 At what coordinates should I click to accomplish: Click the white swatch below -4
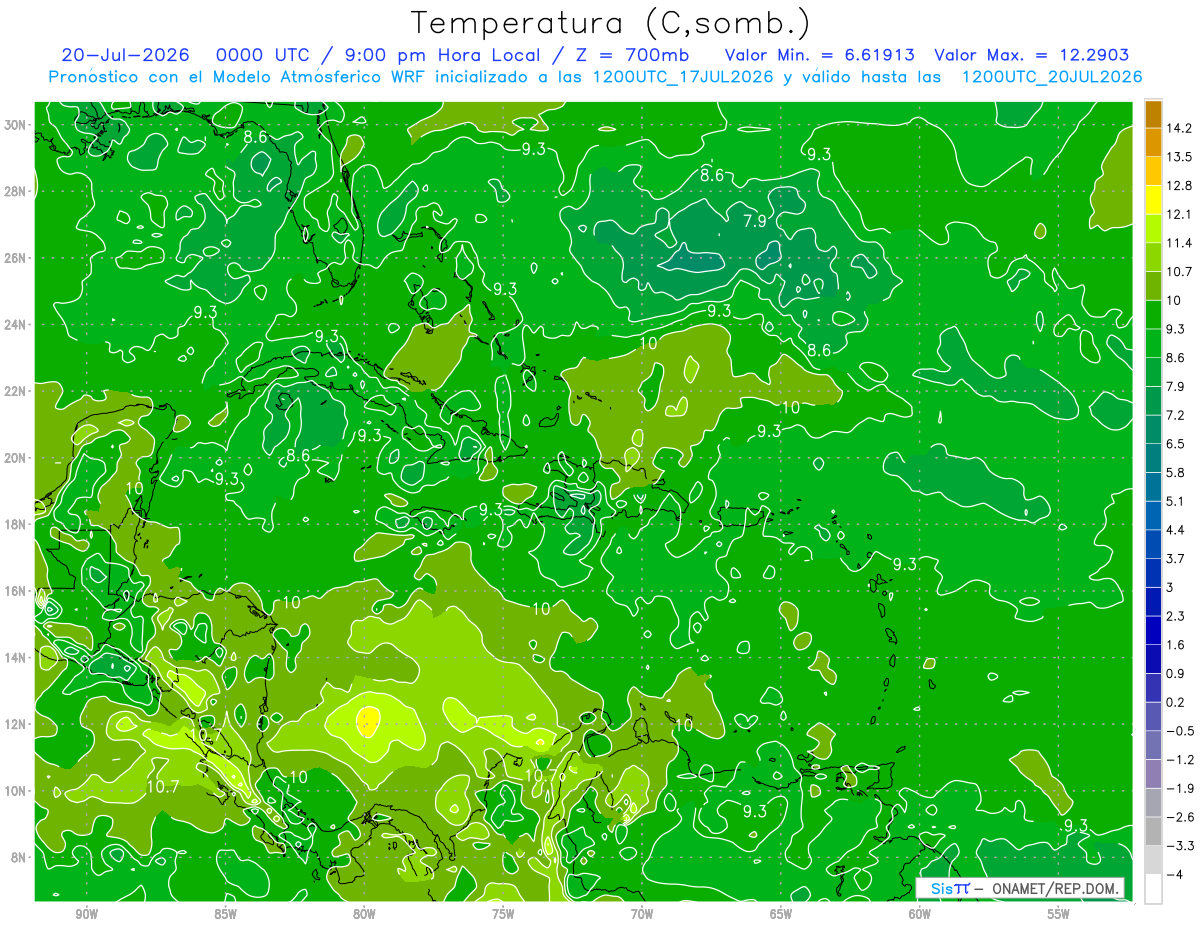[1153, 889]
